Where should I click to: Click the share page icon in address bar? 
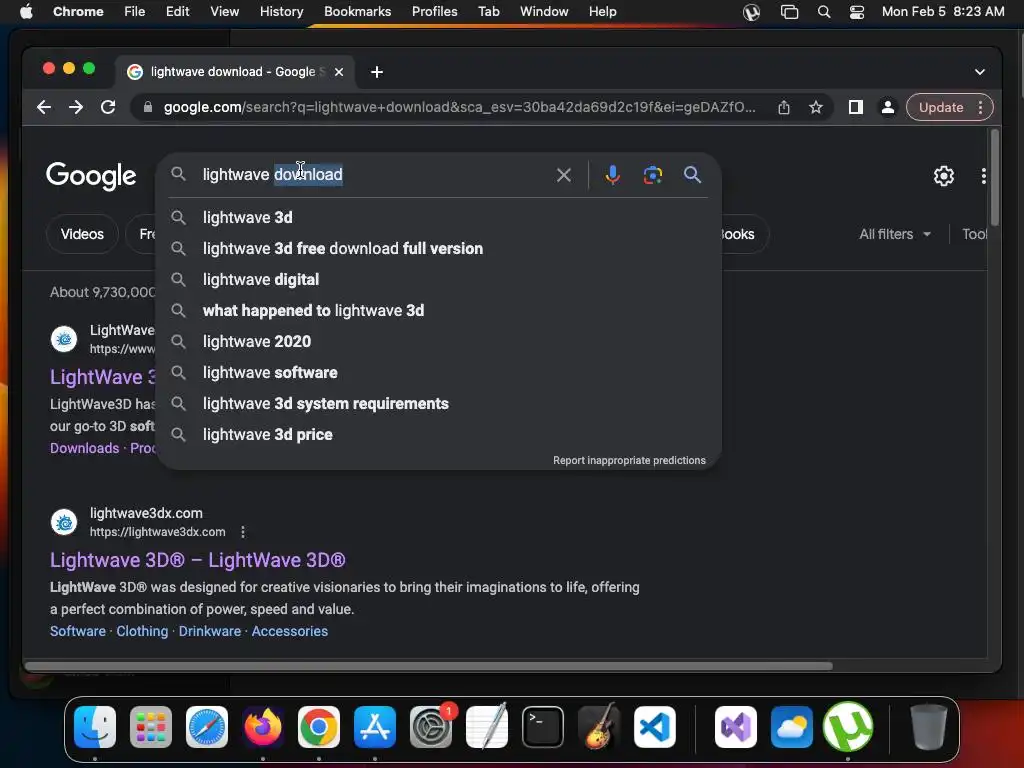(784, 107)
